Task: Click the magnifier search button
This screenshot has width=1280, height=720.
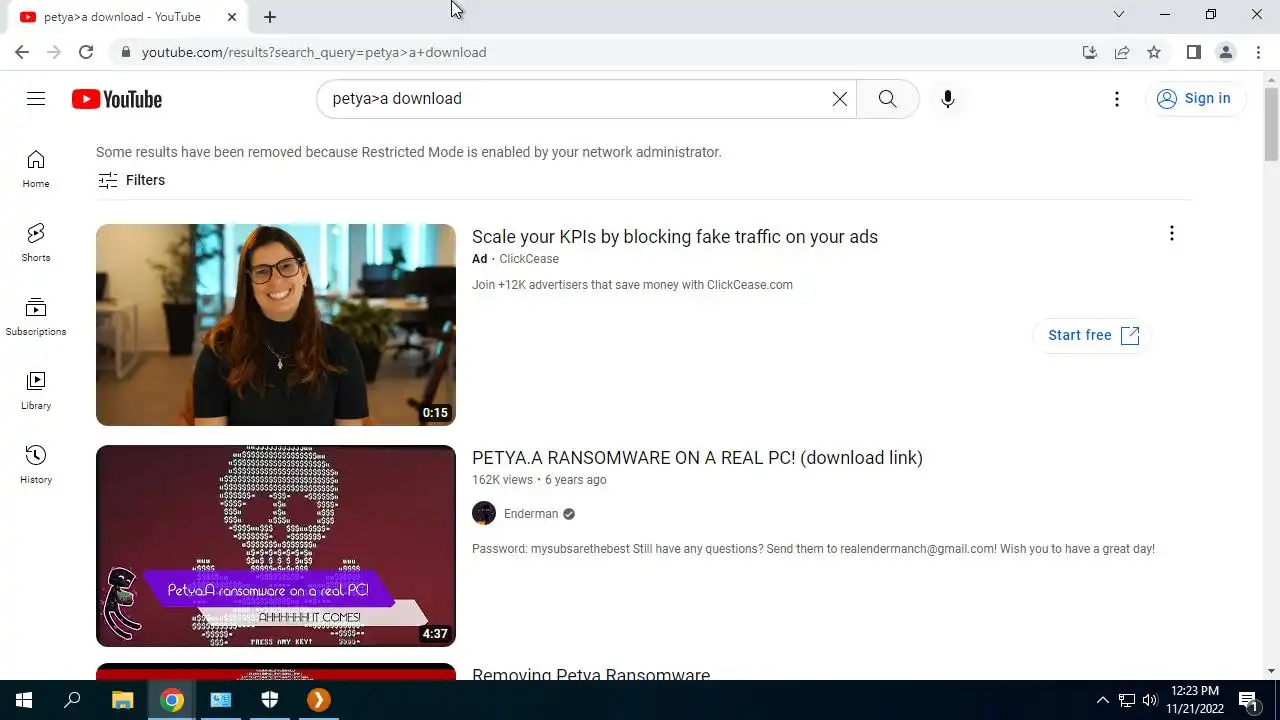Action: (x=887, y=99)
